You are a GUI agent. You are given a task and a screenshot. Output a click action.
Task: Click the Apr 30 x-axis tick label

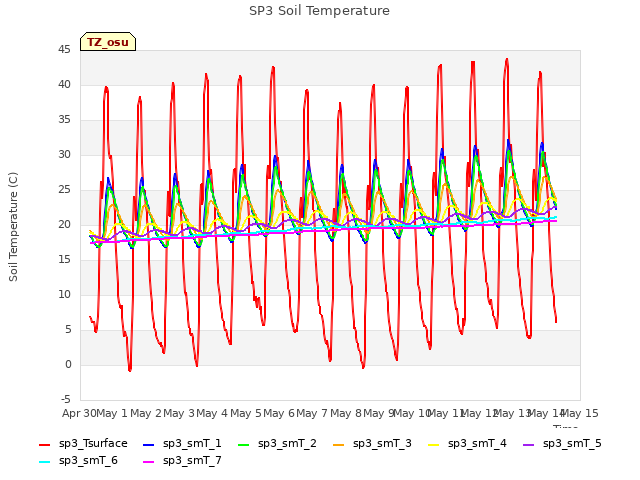pos(79,413)
